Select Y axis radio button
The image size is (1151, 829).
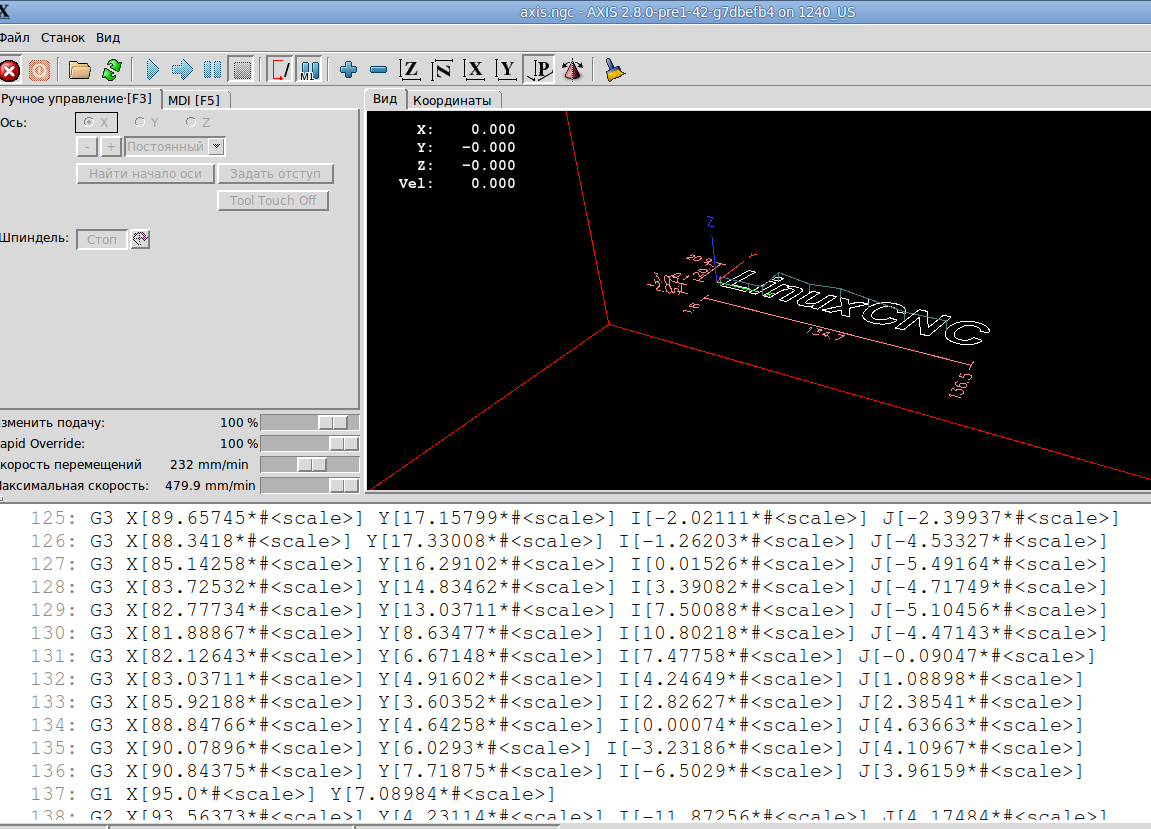click(x=147, y=123)
